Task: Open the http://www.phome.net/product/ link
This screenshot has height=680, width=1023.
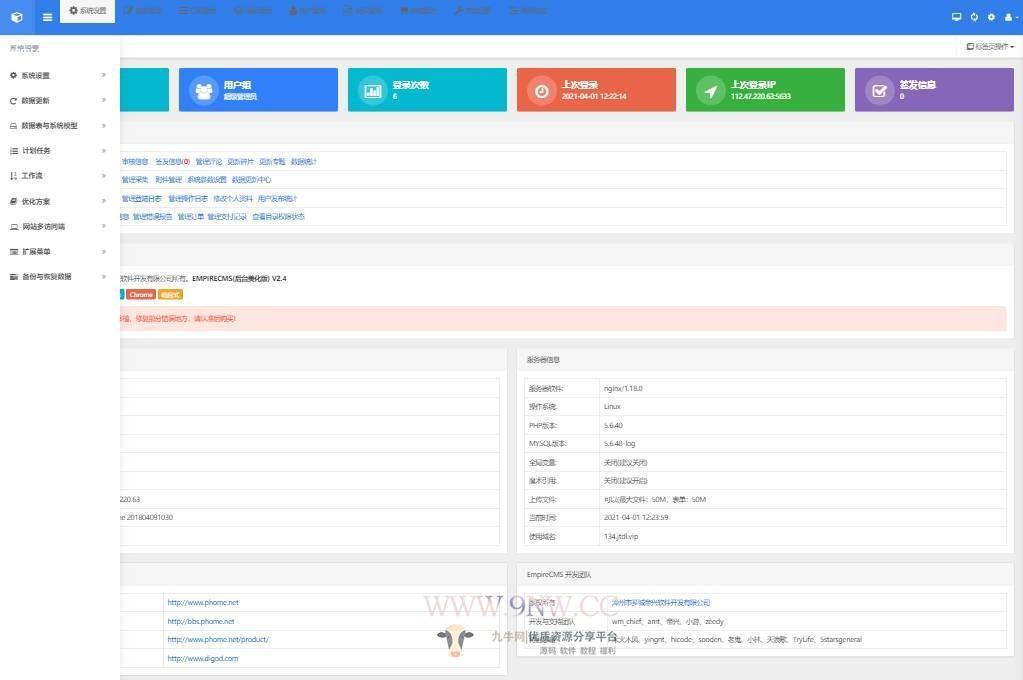Action: coord(218,640)
